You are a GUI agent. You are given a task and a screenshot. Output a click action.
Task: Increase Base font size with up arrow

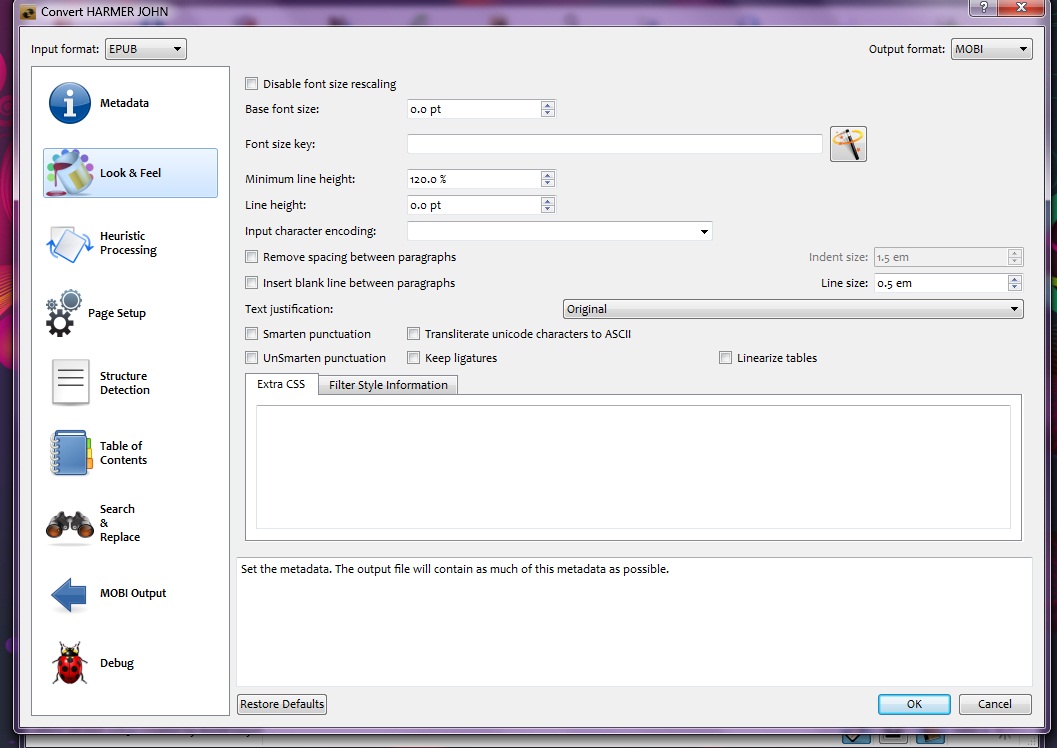tap(548, 104)
